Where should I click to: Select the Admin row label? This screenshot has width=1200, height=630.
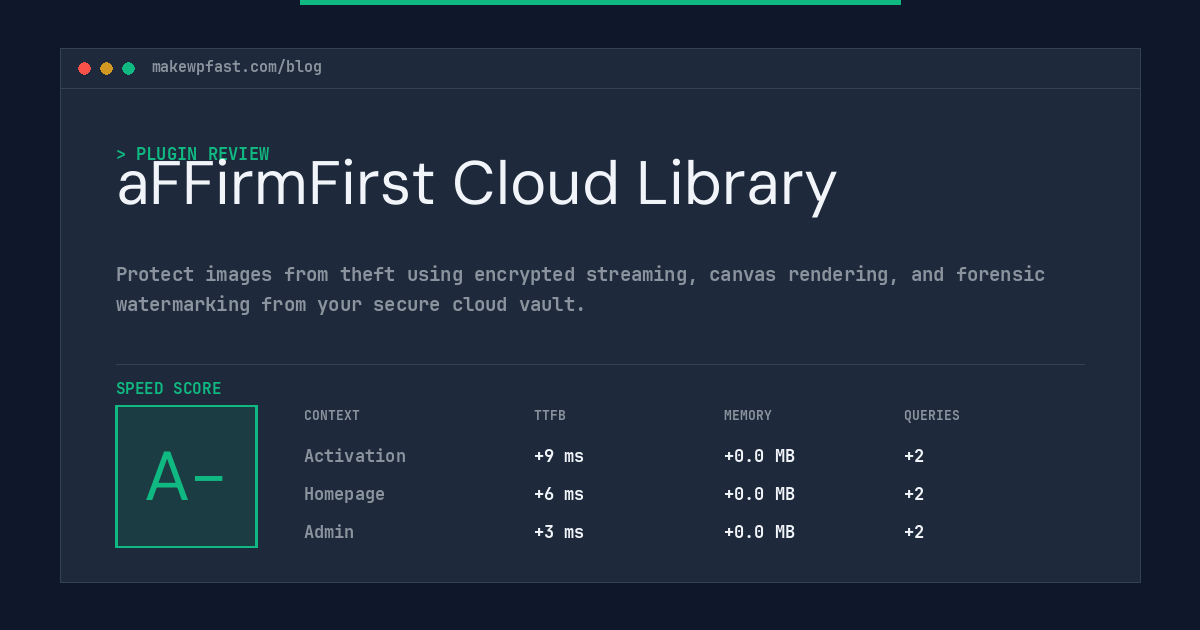click(x=329, y=532)
